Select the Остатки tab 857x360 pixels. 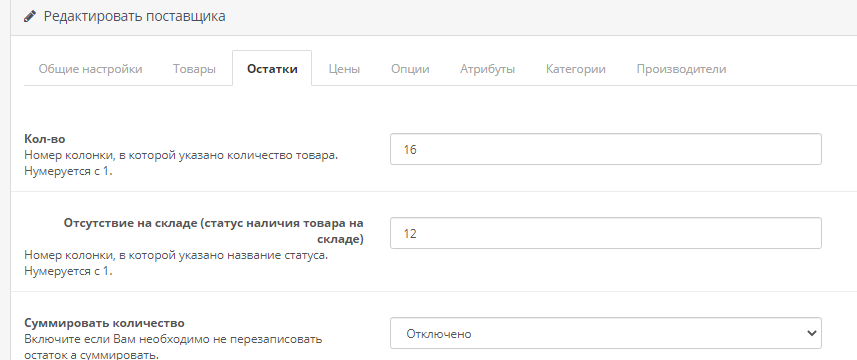click(x=272, y=69)
